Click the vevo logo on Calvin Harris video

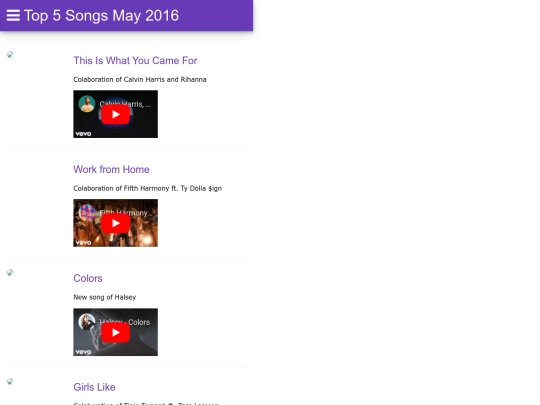[83, 134]
